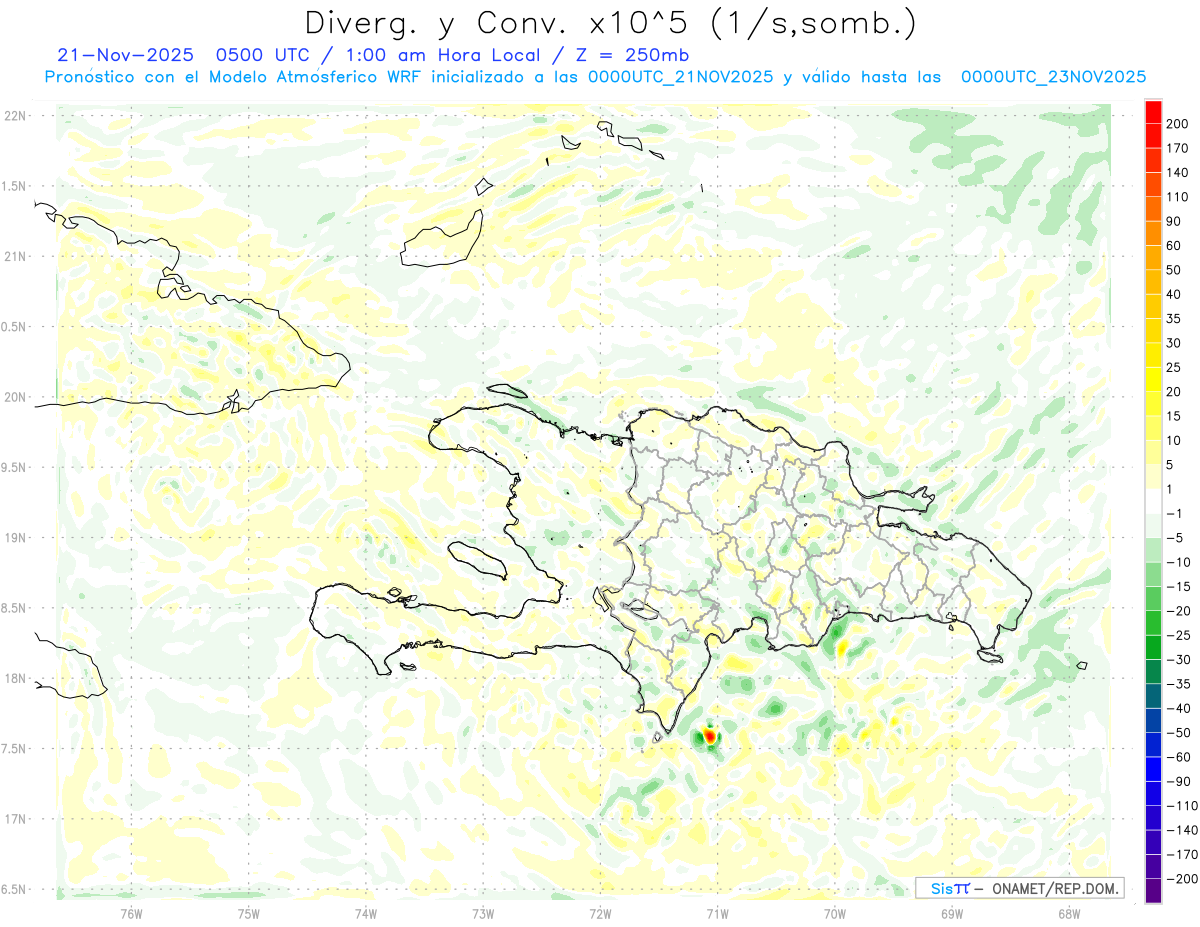This screenshot has height=927, width=1200.
Task: Click the colorbar value '-15'
Action: [1178, 587]
